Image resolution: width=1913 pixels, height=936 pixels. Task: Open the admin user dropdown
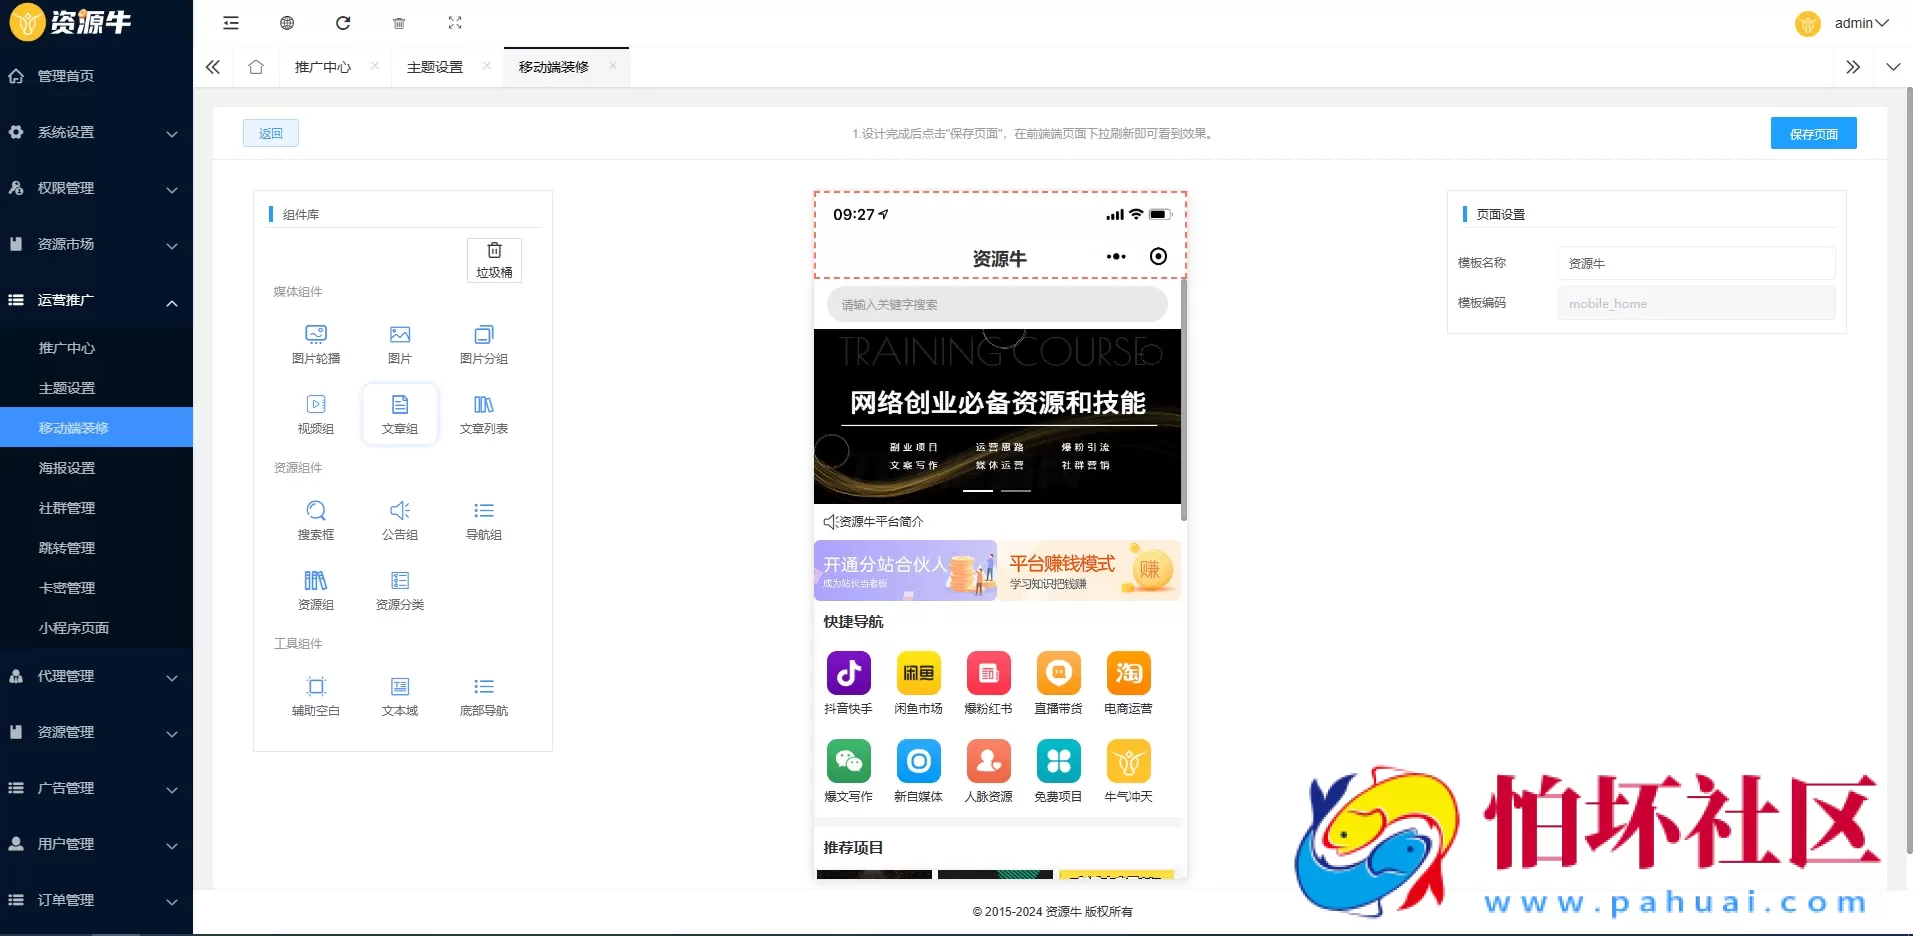coord(1859,22)
